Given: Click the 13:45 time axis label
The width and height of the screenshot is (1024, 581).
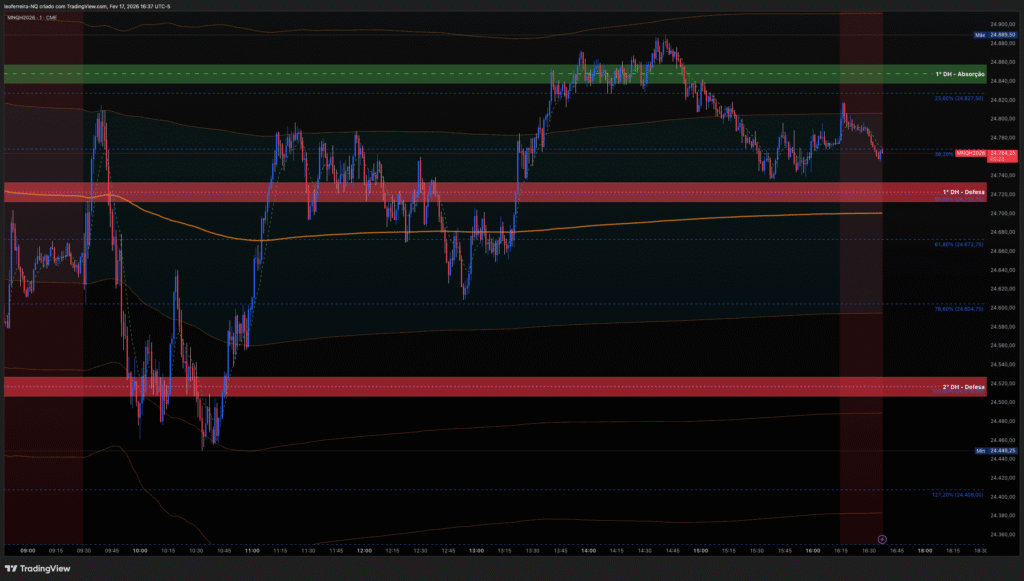Looking at the screenshot, I should tap(560, 551).
